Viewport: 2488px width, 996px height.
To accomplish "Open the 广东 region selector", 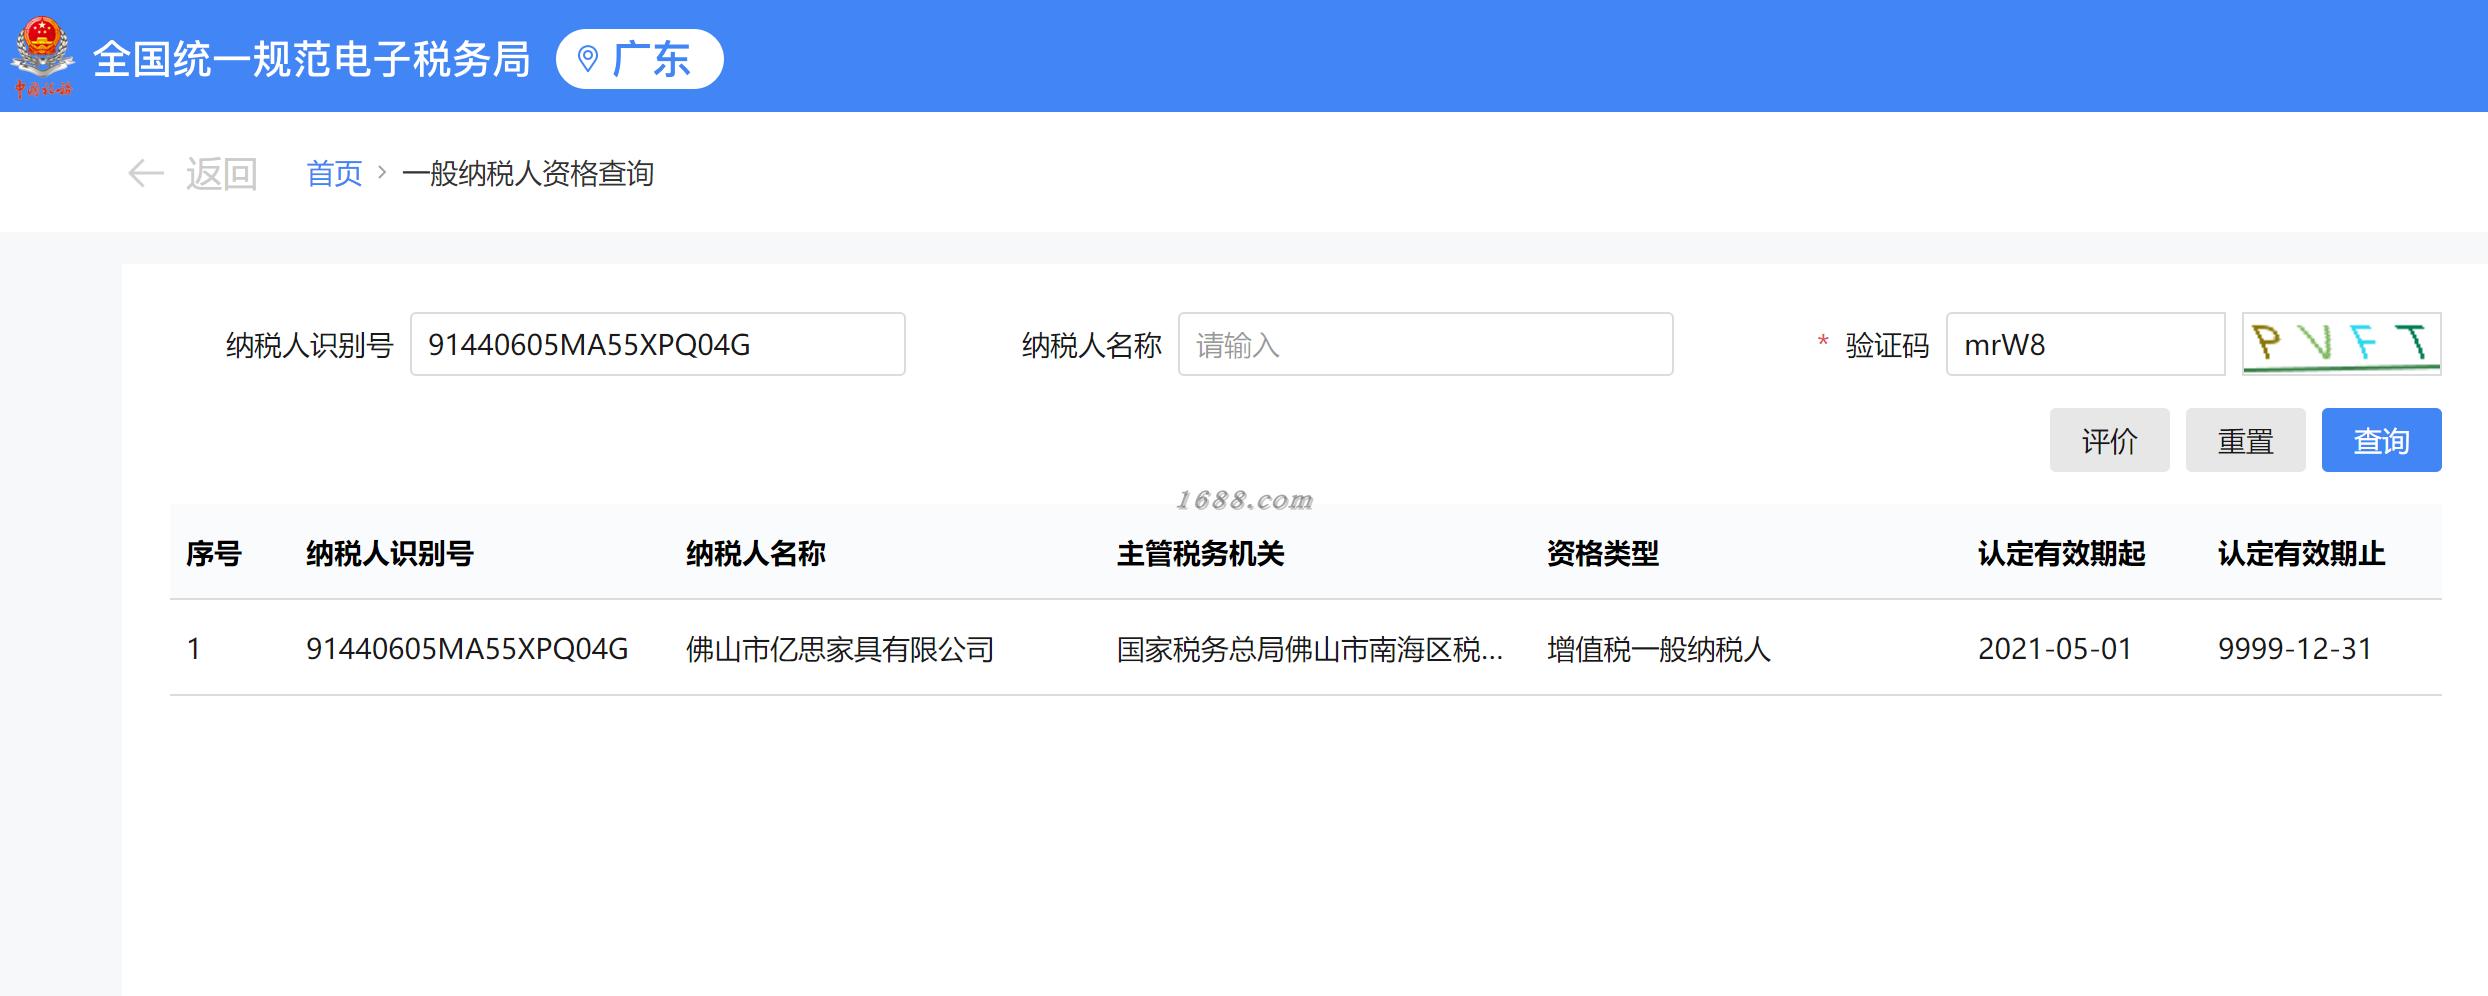I will click(640, 59).
